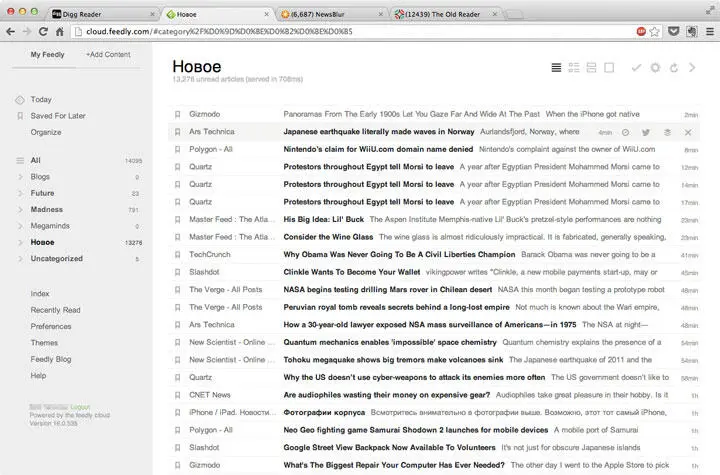
Task: Switch to Digg Reader browser tab
Action: tap(103, 14)
